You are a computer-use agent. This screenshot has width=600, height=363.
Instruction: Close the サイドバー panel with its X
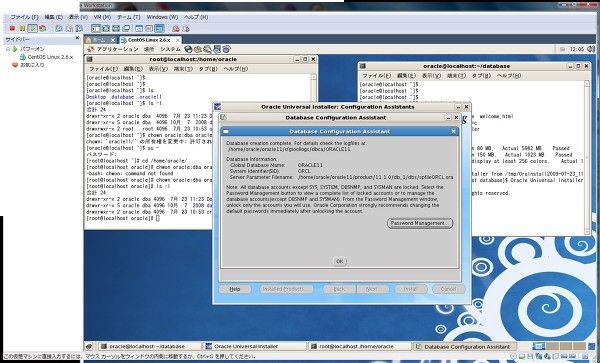pos(77,38)
